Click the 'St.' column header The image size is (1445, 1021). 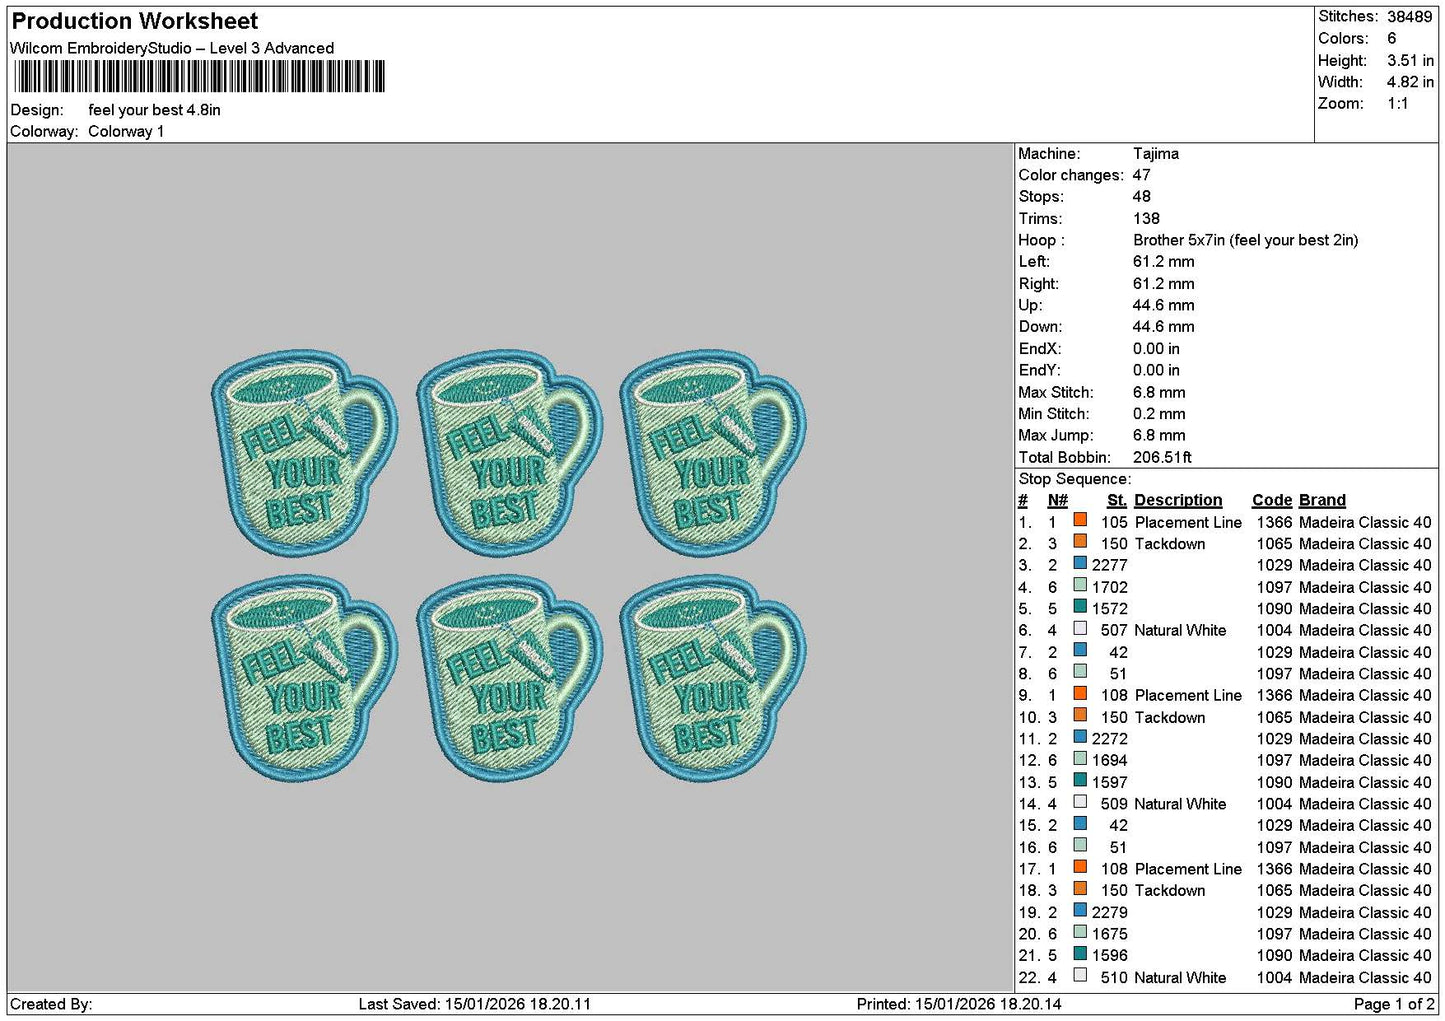point(1117,501)
